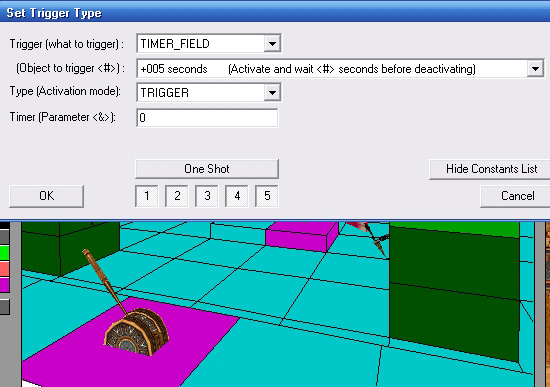Select the bright green color swatch
550x387 pixels.
(5, 253)
